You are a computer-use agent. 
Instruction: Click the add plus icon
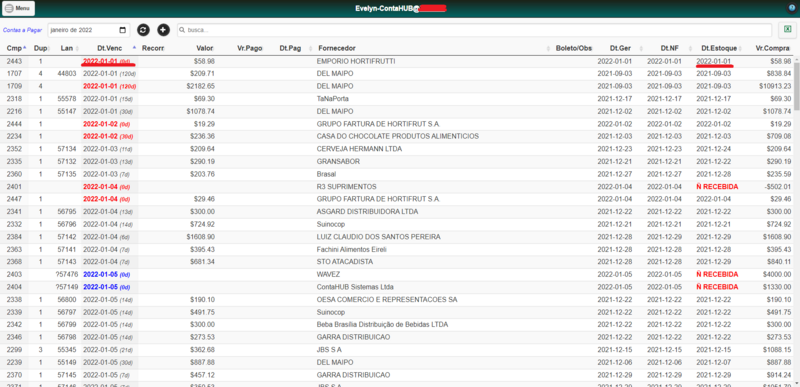[x=163, y=30]
